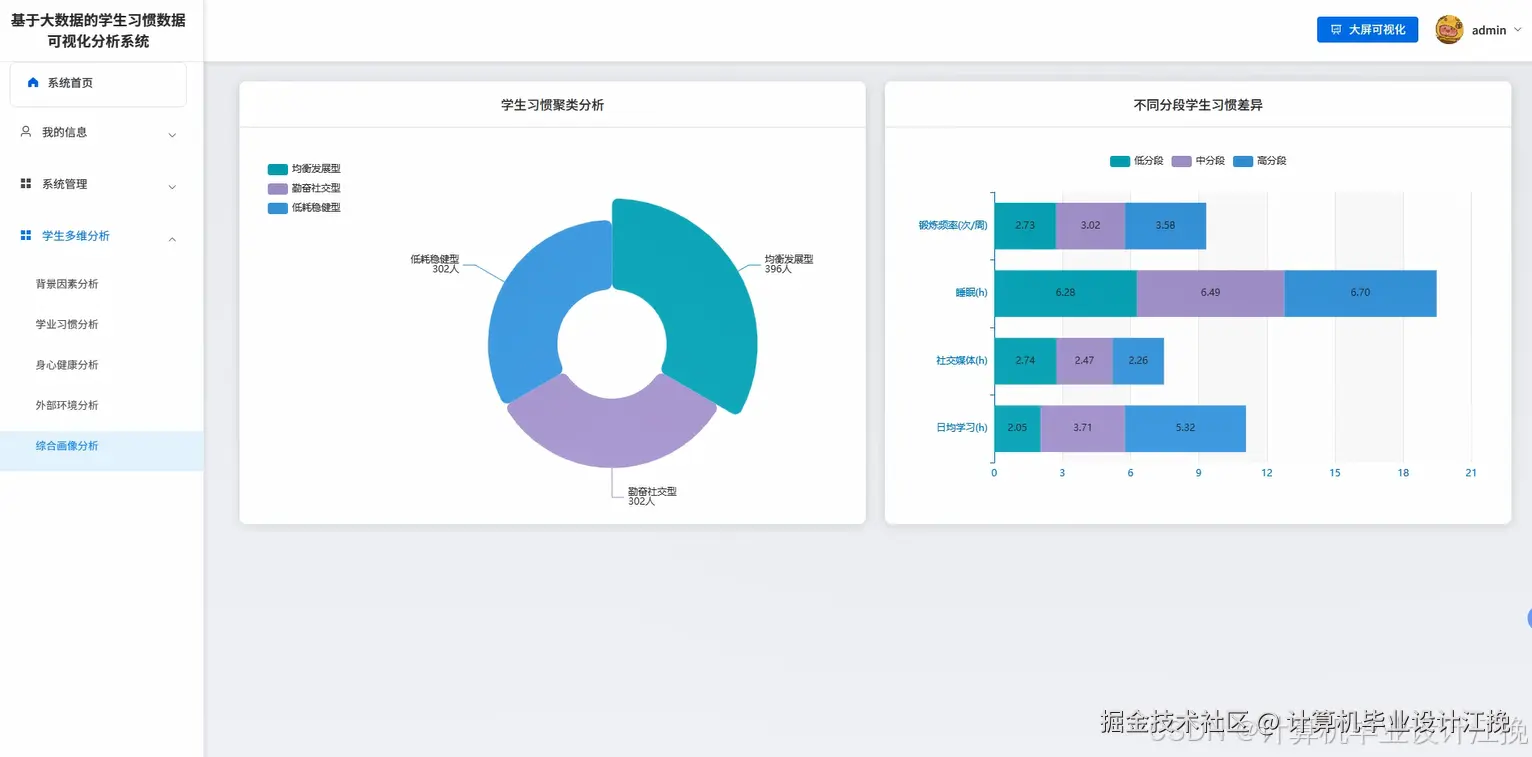Toggle 低耗稳健型 legend entry in pie chart

coord(304,208)
